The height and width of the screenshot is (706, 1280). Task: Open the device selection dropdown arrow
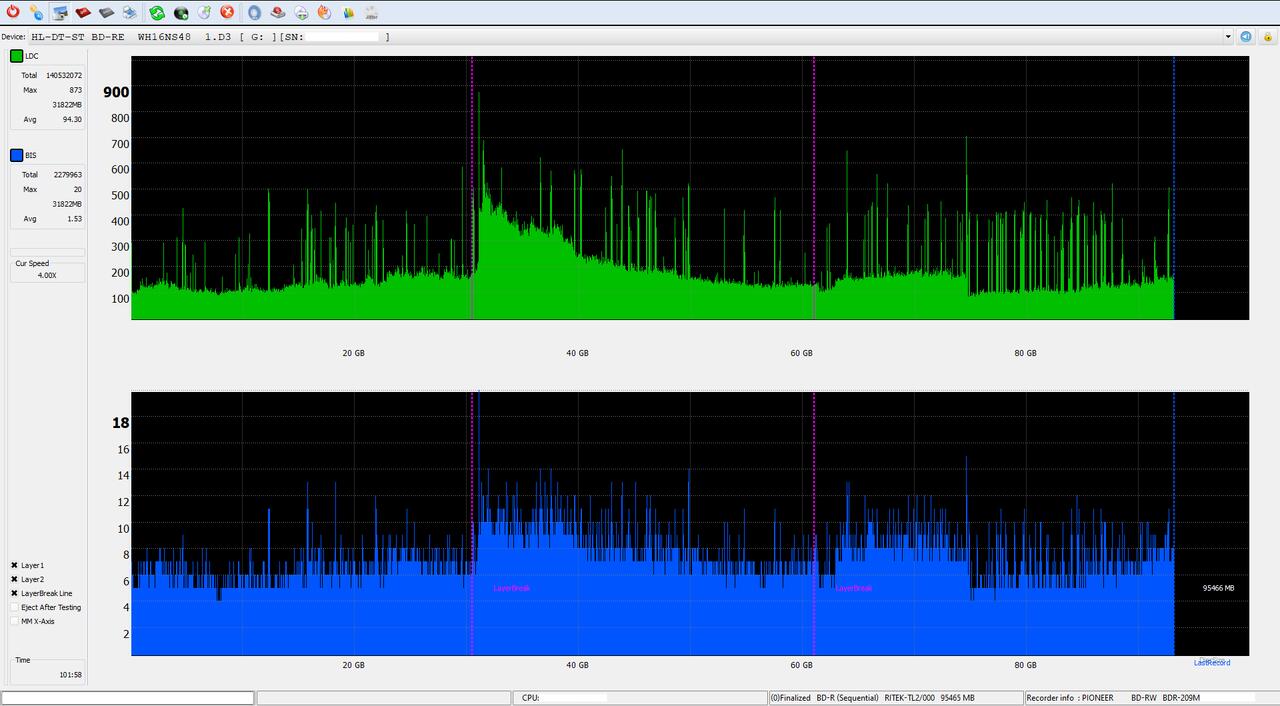[1228, 37]
